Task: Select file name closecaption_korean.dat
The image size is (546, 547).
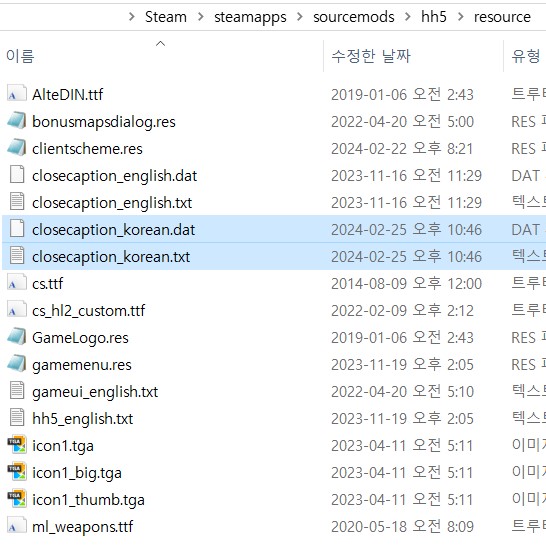Action: pos(113,230)
